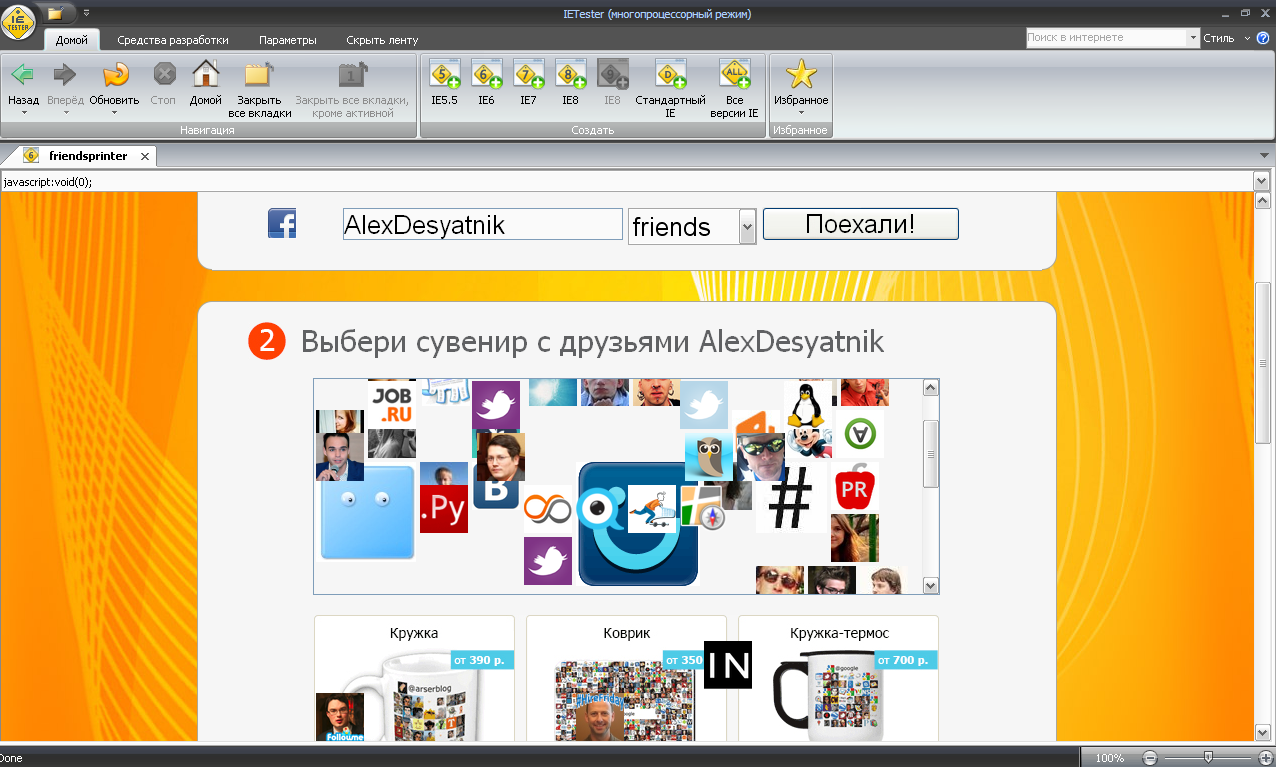The width and height of the screenshot is (1276, 767).
Task: Select the red .Py avatar
Action: tap(444, 509)
